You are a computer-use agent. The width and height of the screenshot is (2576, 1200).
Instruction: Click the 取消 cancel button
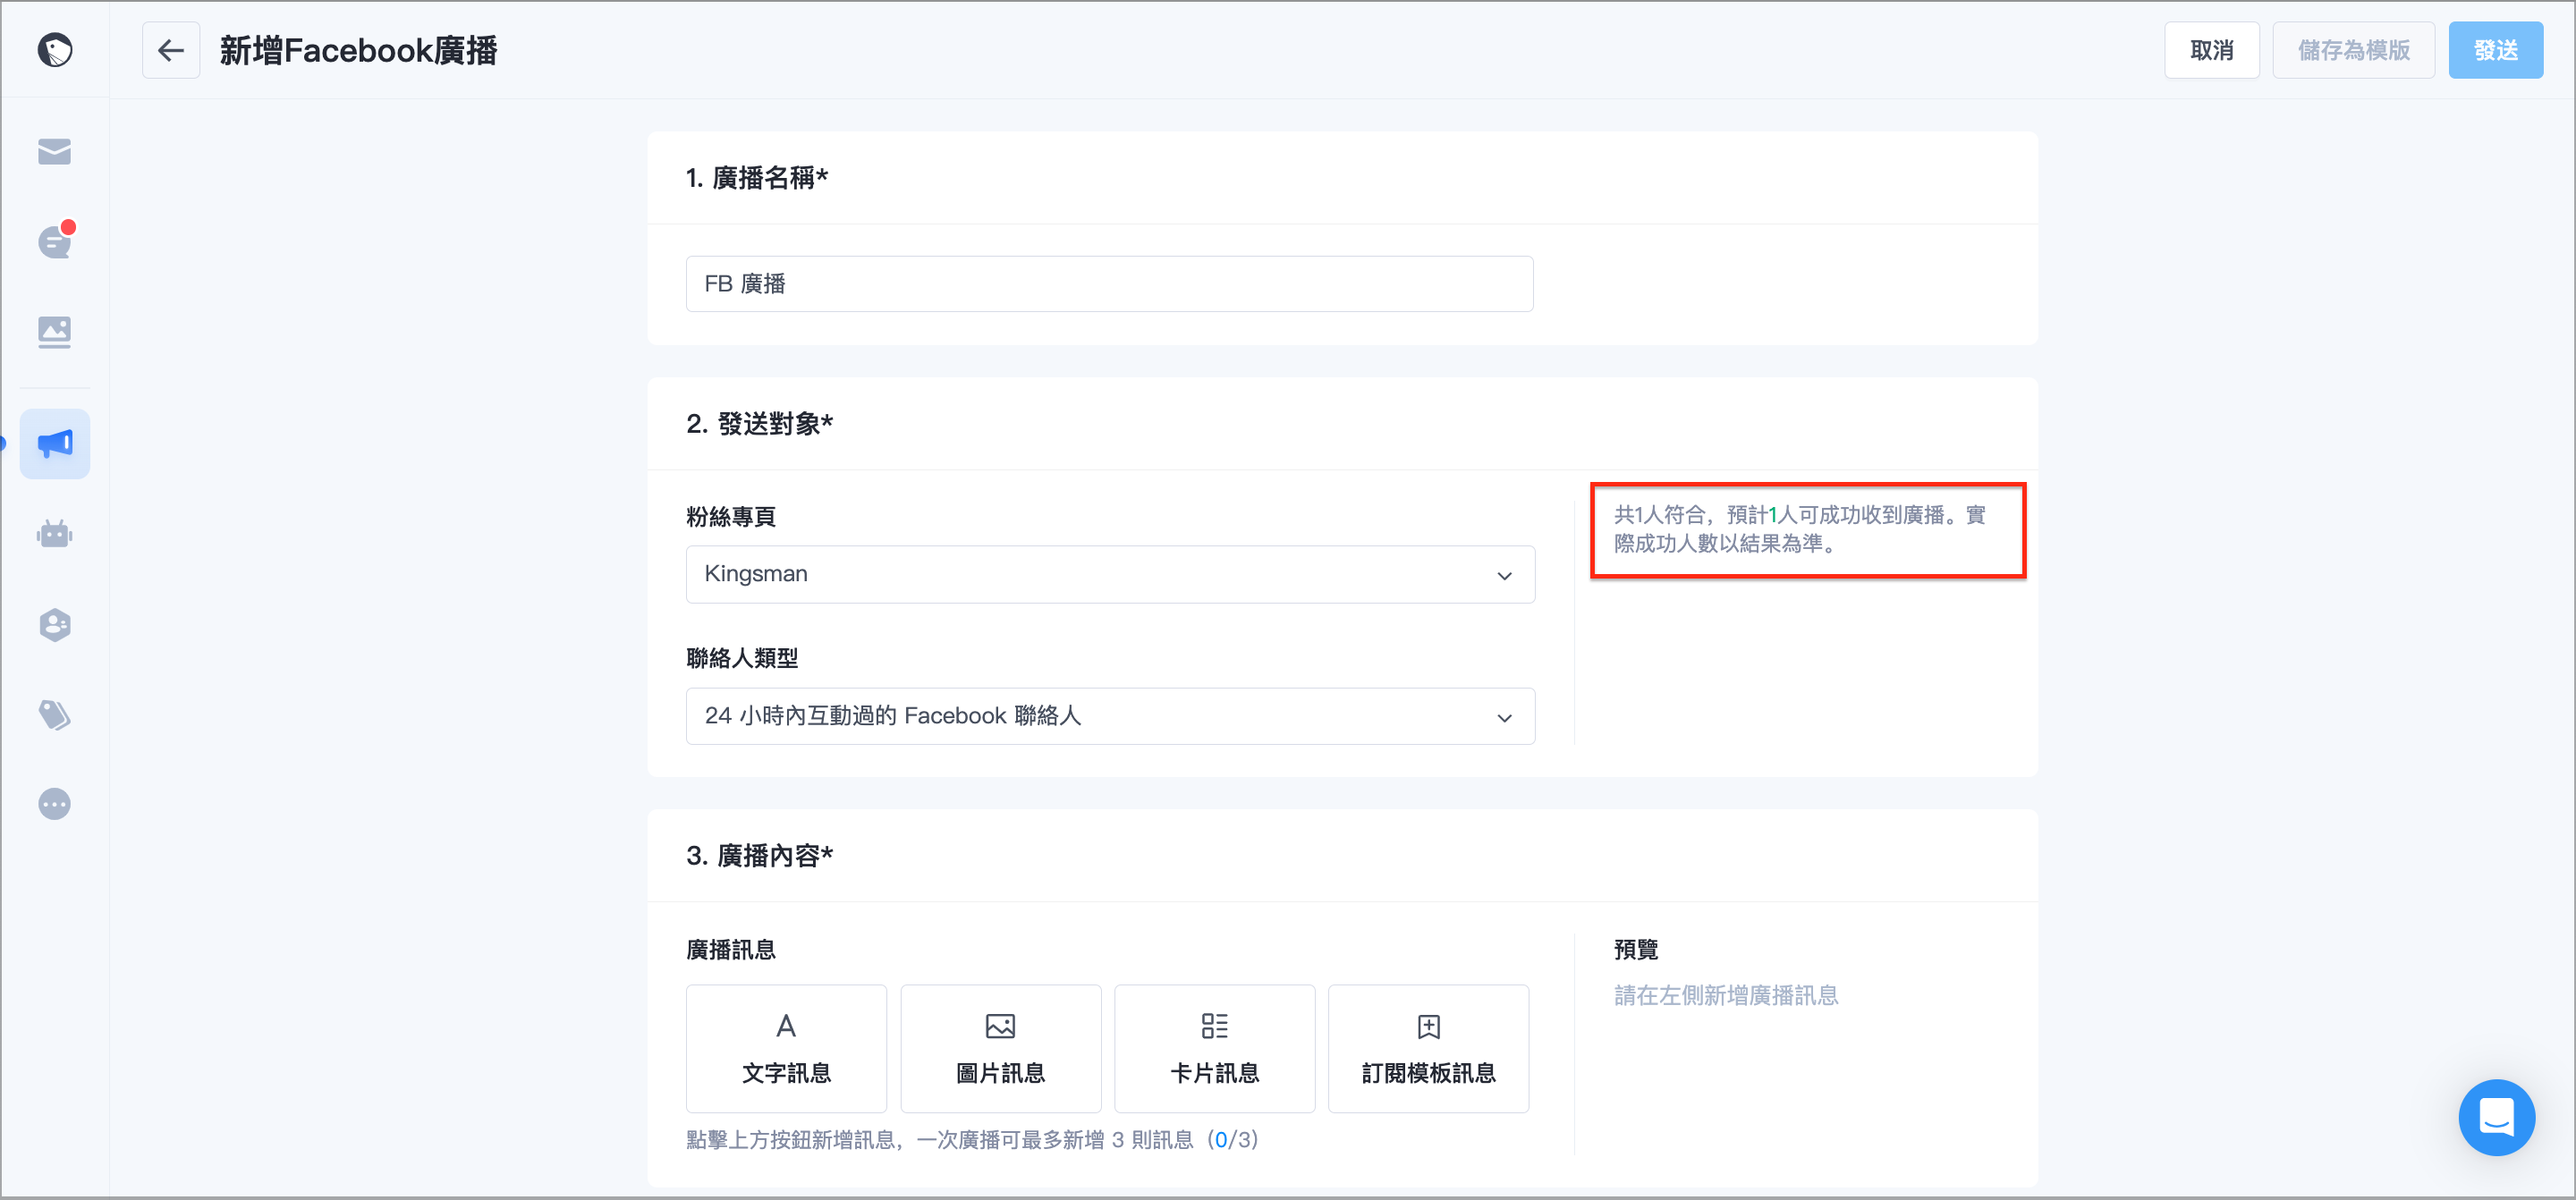click(x=2211, y=50)
